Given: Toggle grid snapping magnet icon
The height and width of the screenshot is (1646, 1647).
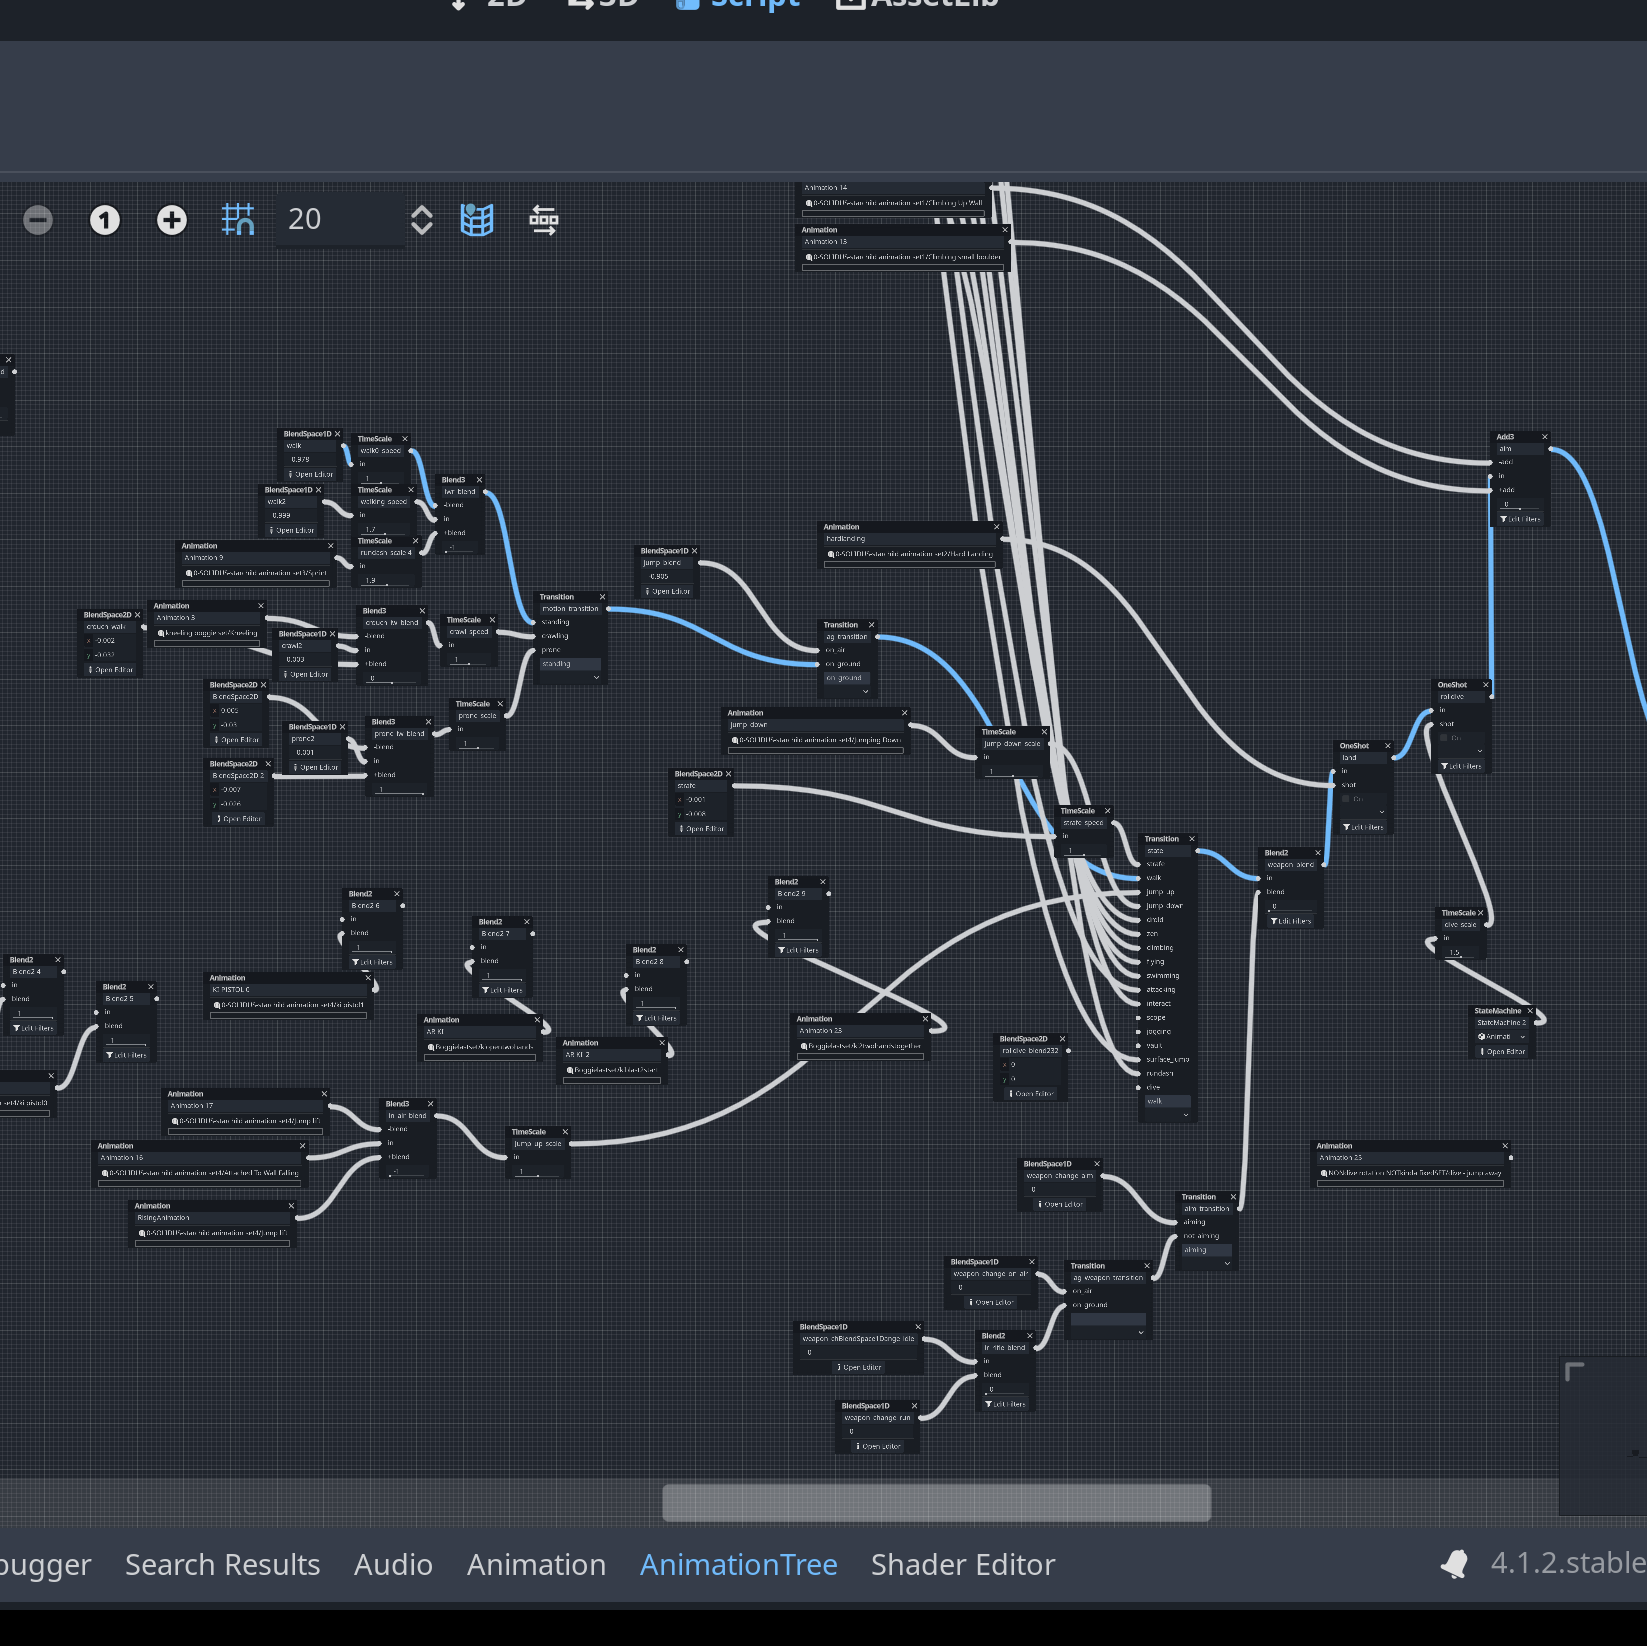Looking at the screenshot, I should coord(238,220).
